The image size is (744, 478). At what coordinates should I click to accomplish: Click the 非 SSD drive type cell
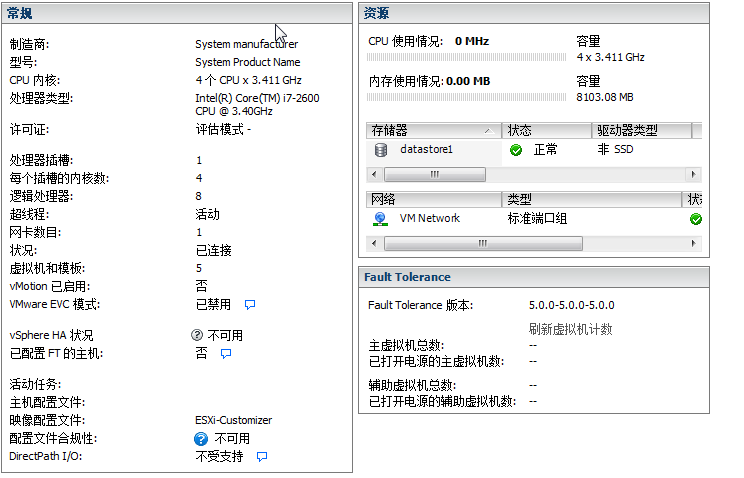click(615, 150)
